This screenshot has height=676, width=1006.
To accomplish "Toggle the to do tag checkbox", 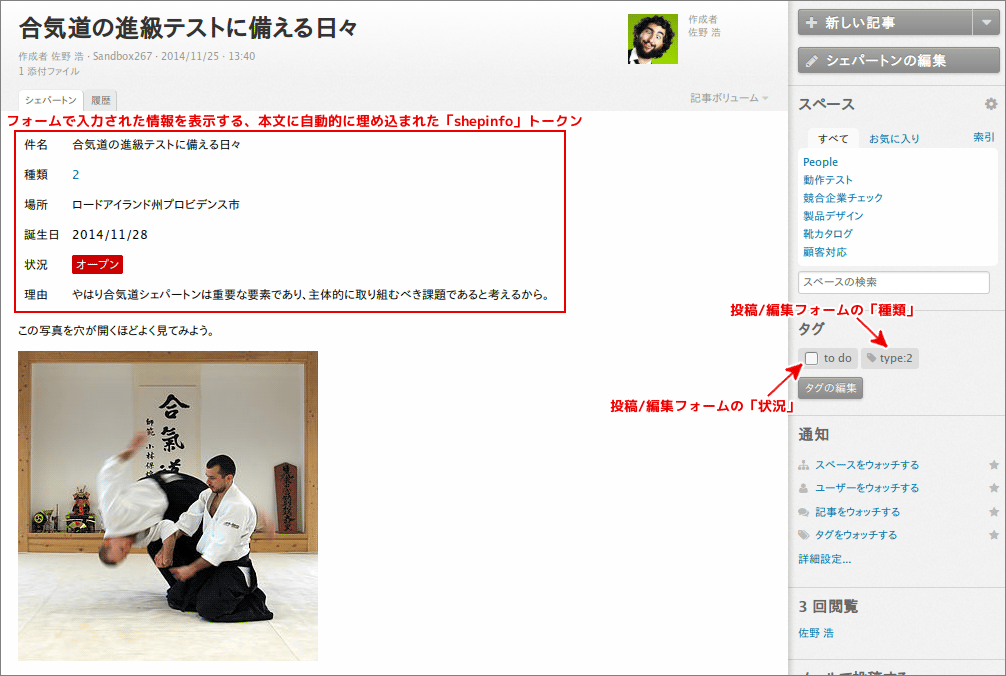I will [x=812, y=358].
